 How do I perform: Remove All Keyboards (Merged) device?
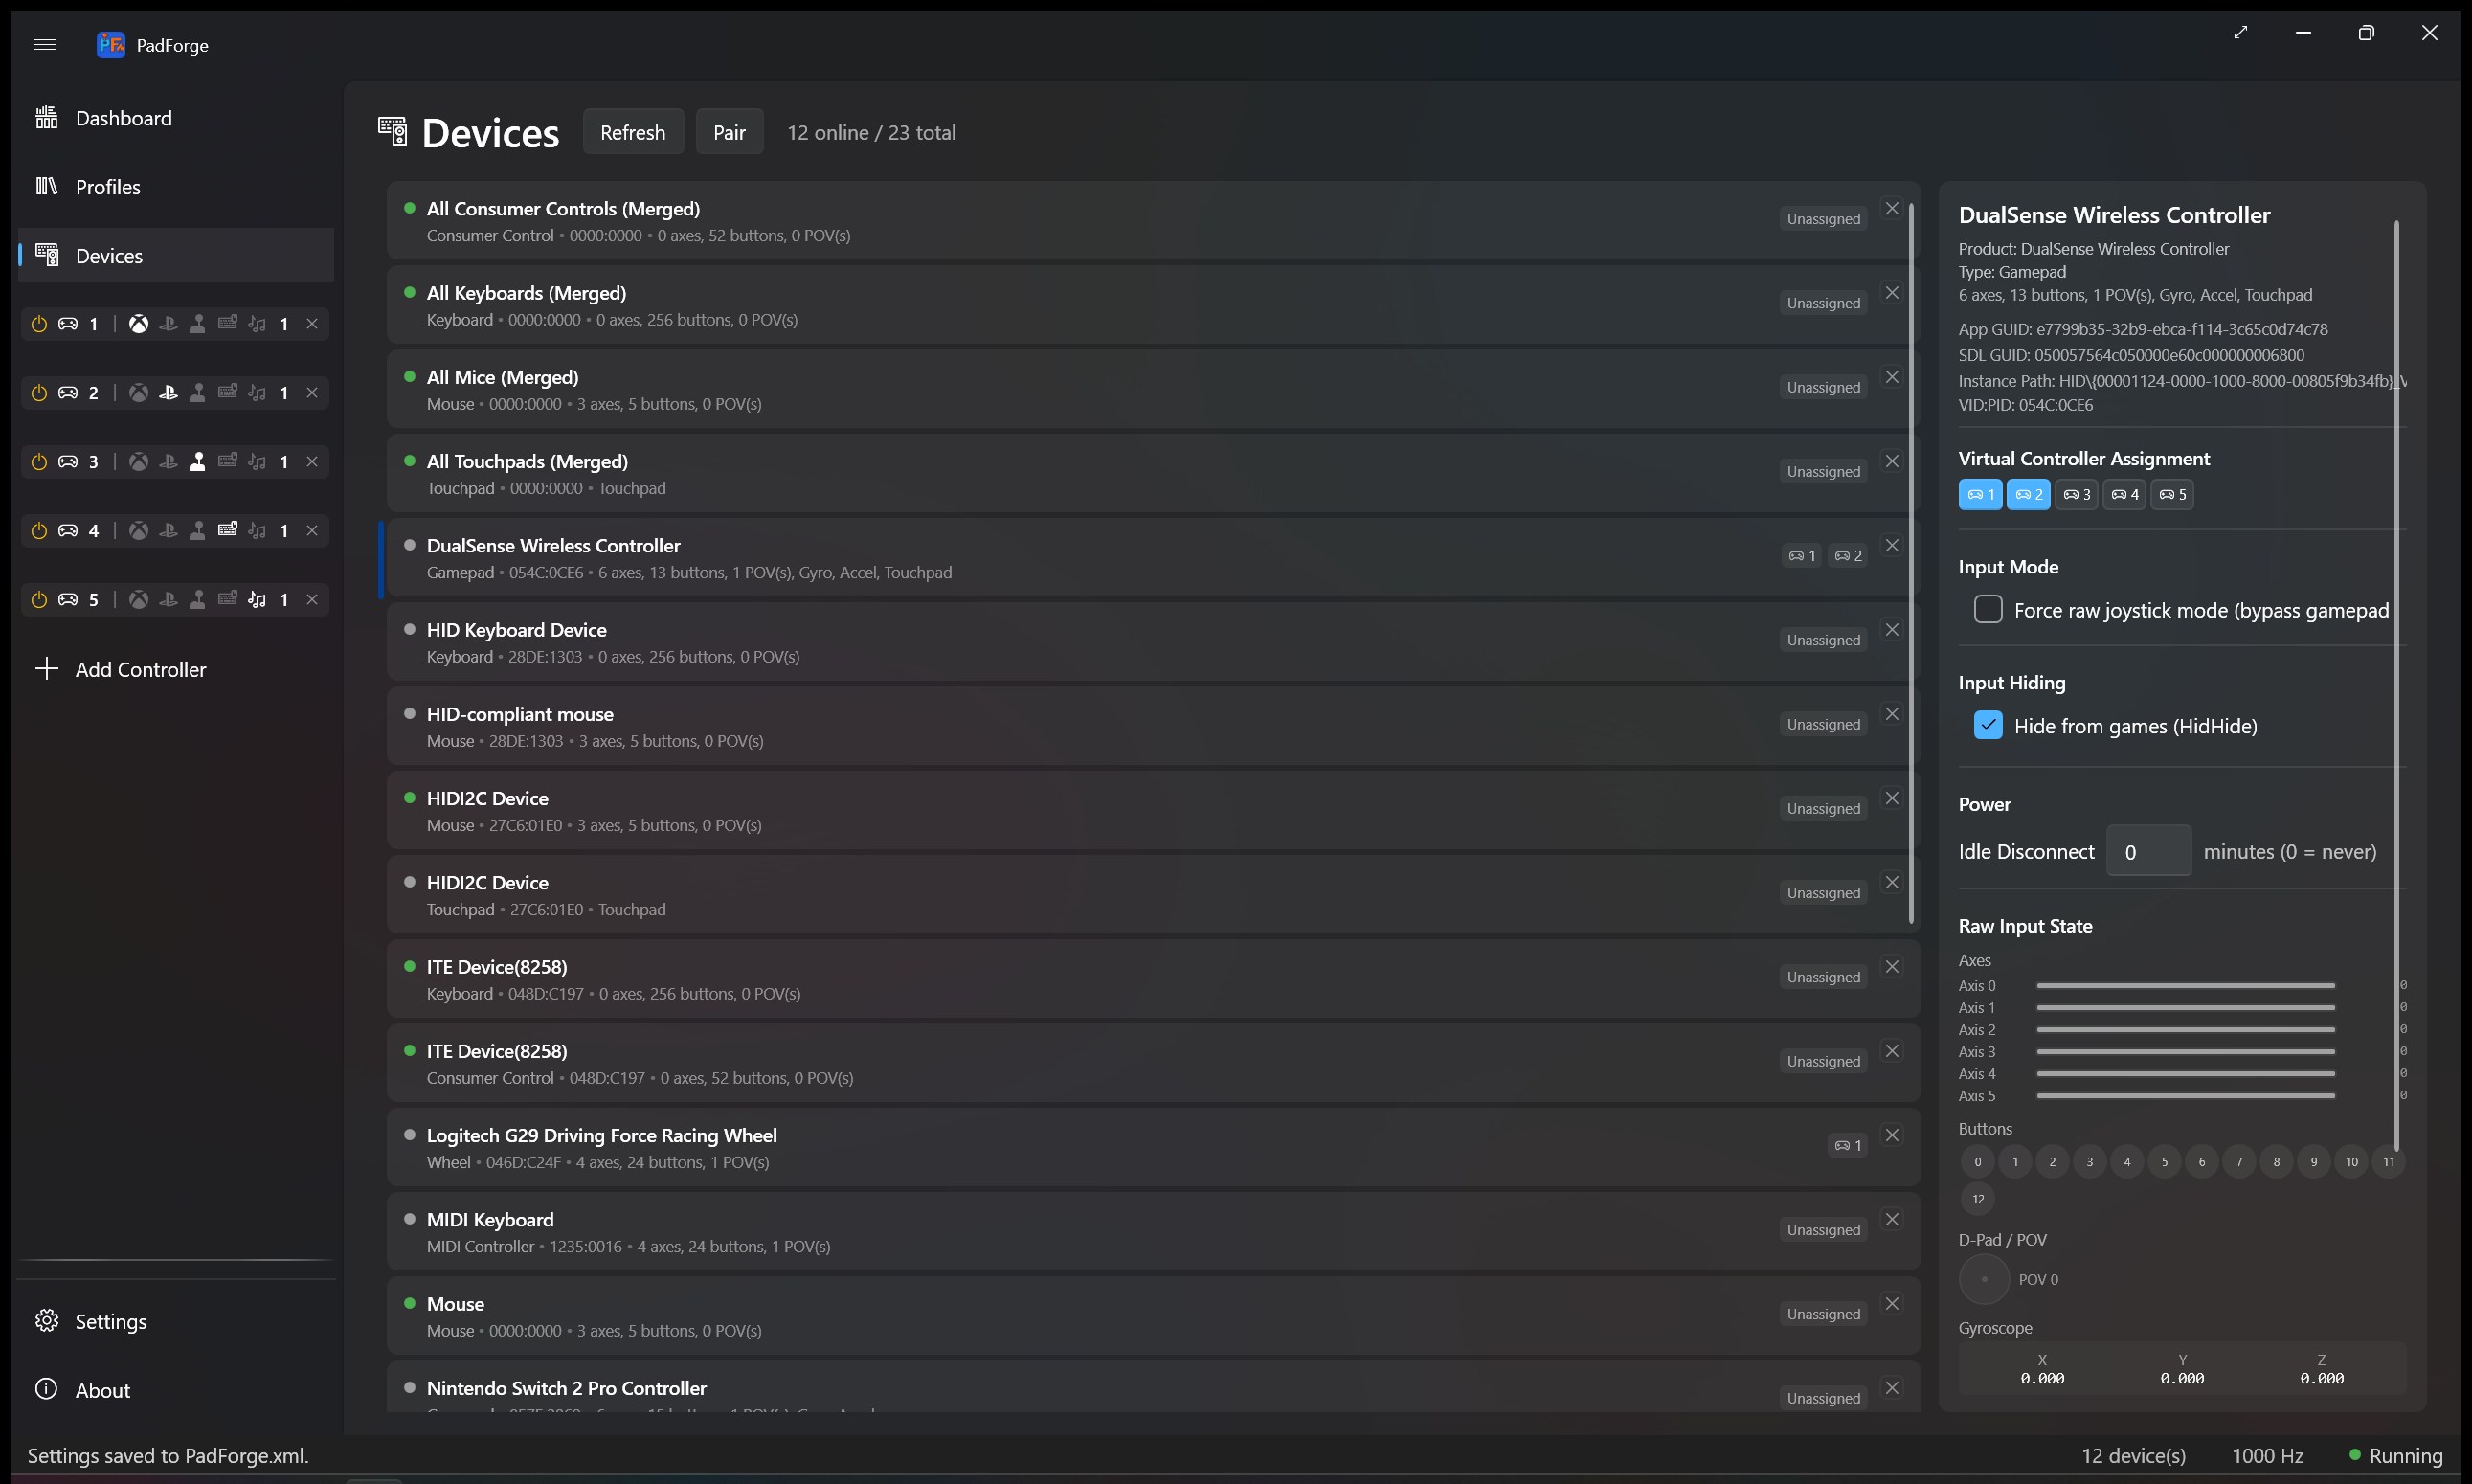(1892, 292)
